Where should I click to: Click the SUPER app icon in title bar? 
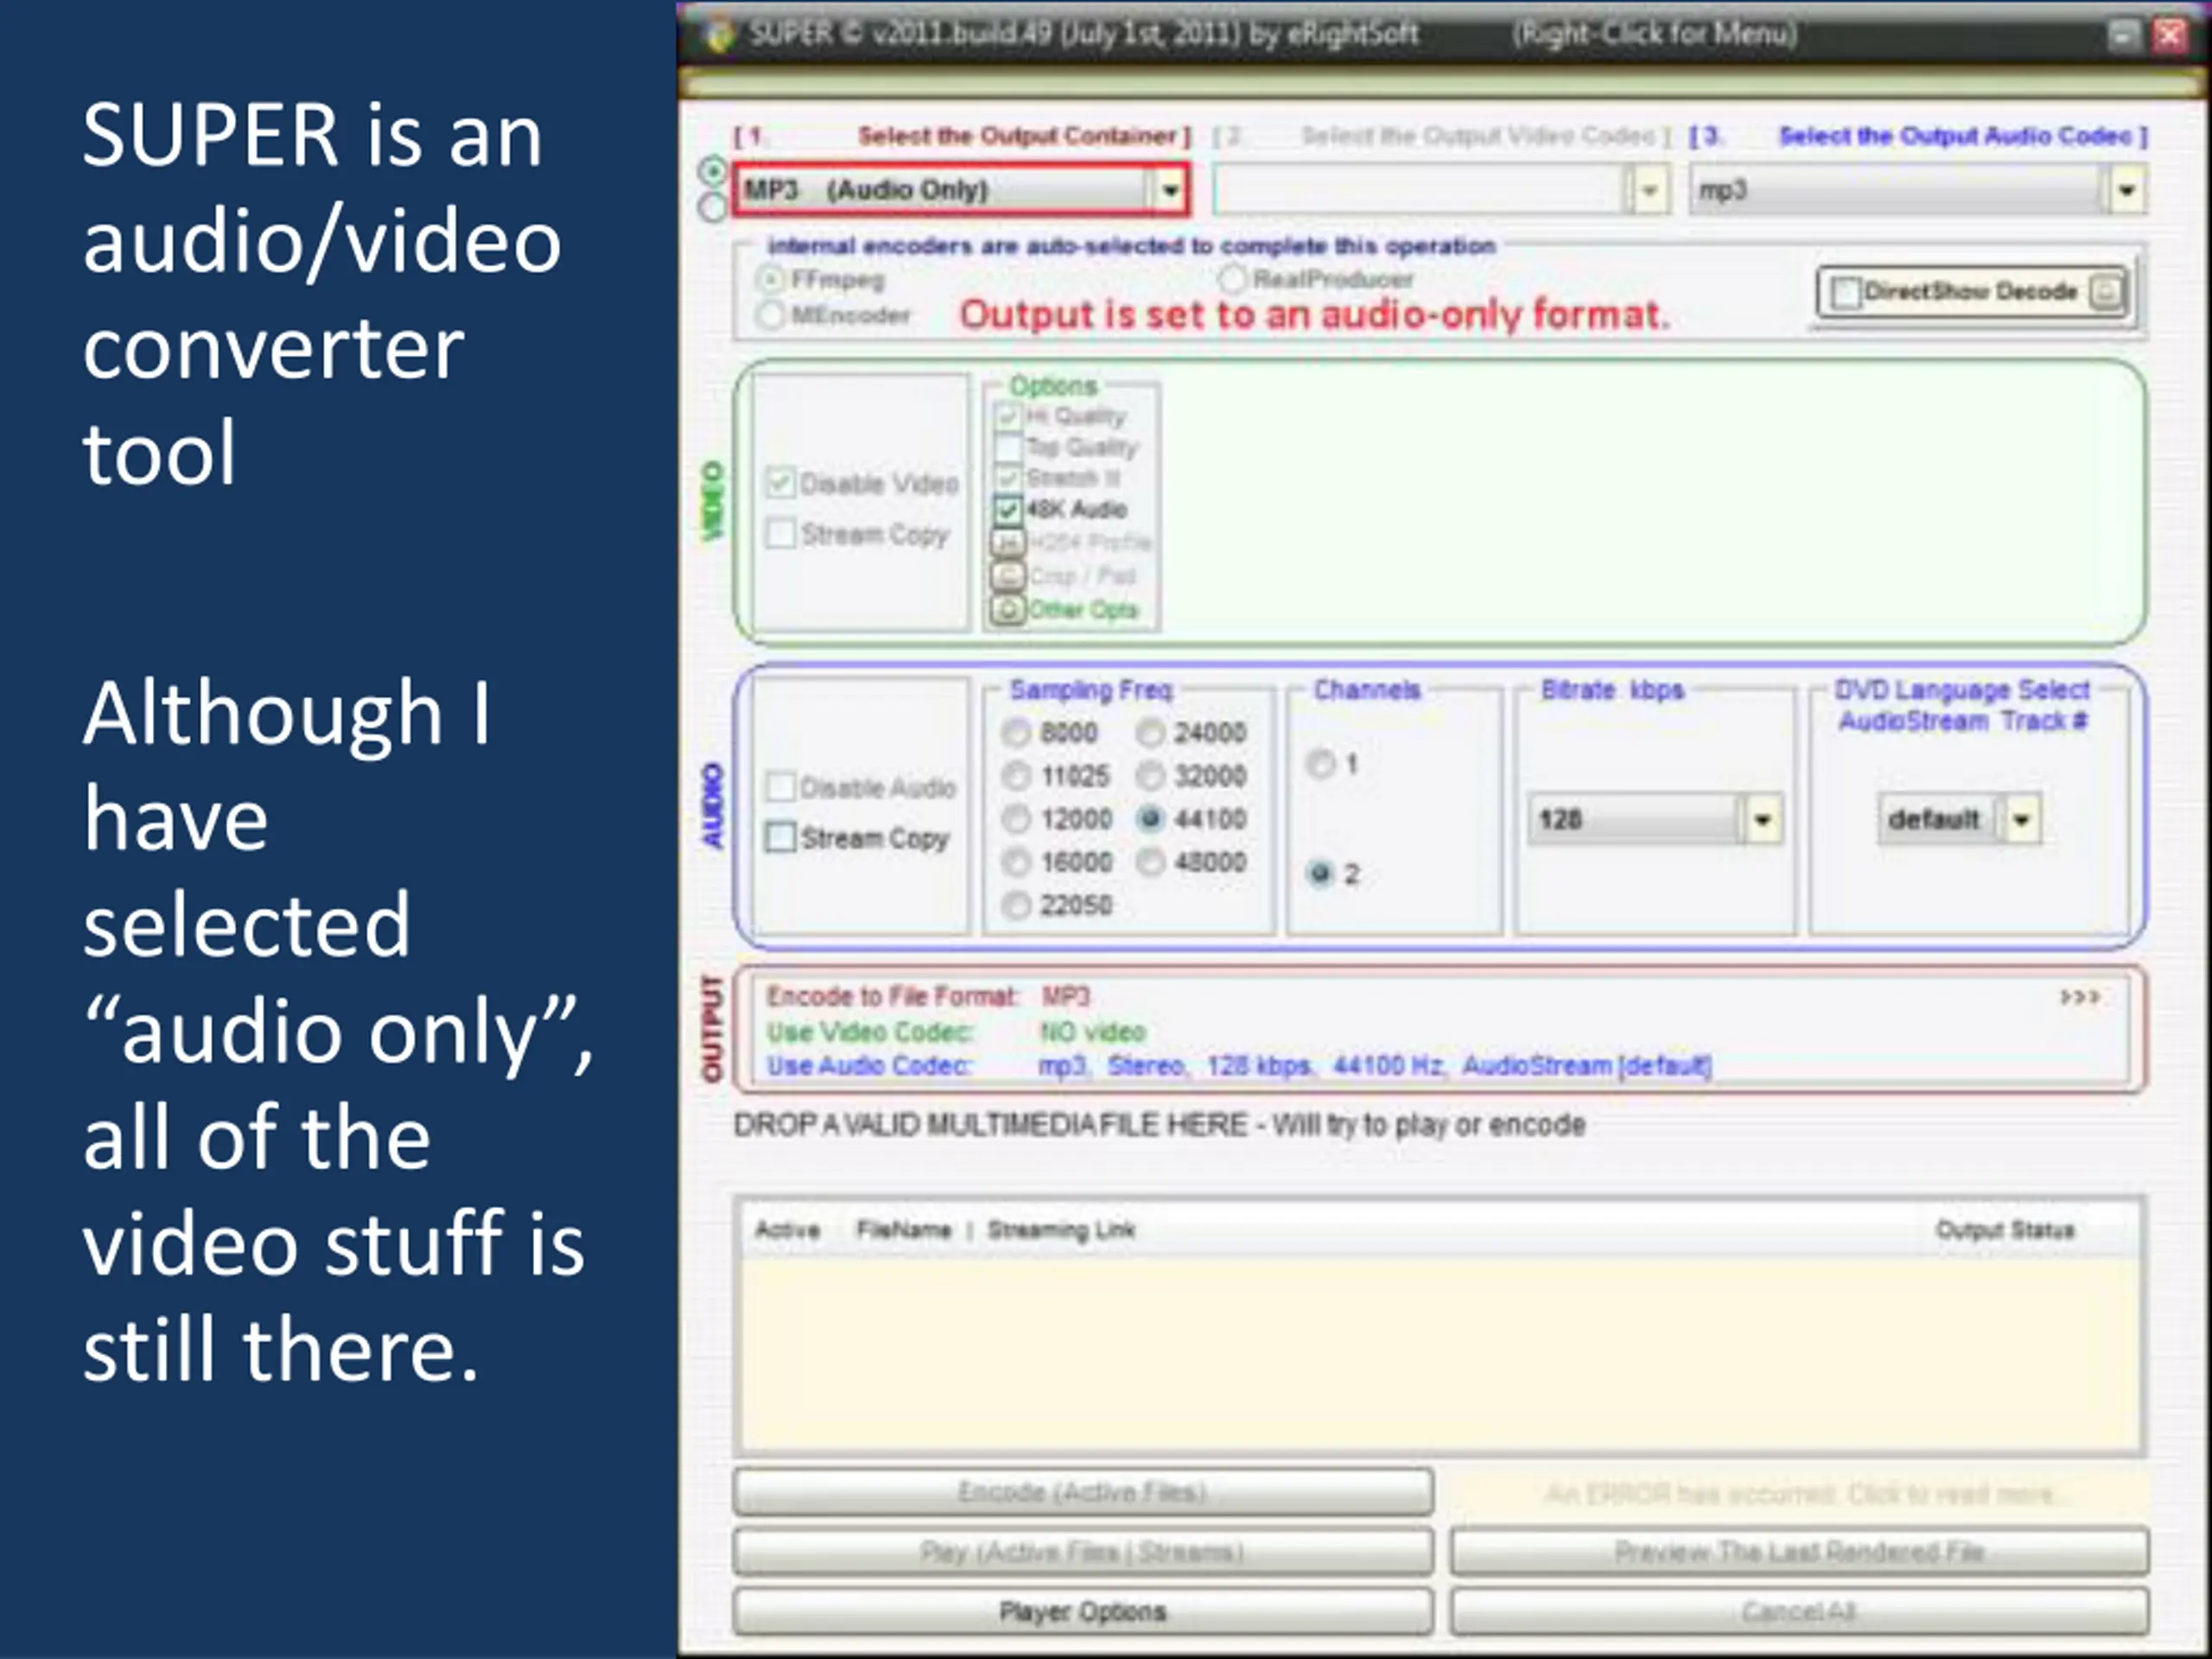(x=719, y=35)
